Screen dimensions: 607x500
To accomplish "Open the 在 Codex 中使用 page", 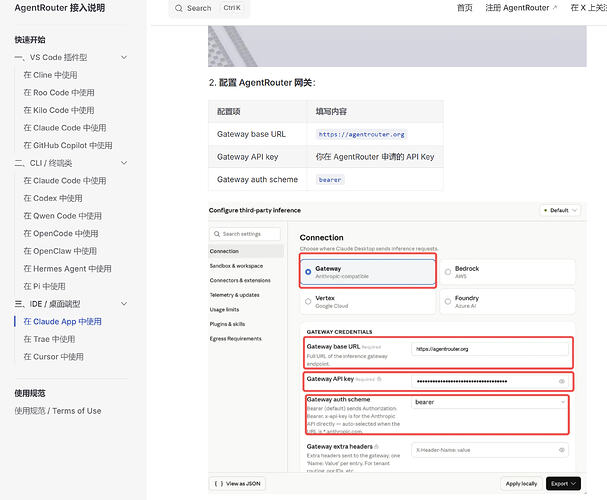I will 53,198.
